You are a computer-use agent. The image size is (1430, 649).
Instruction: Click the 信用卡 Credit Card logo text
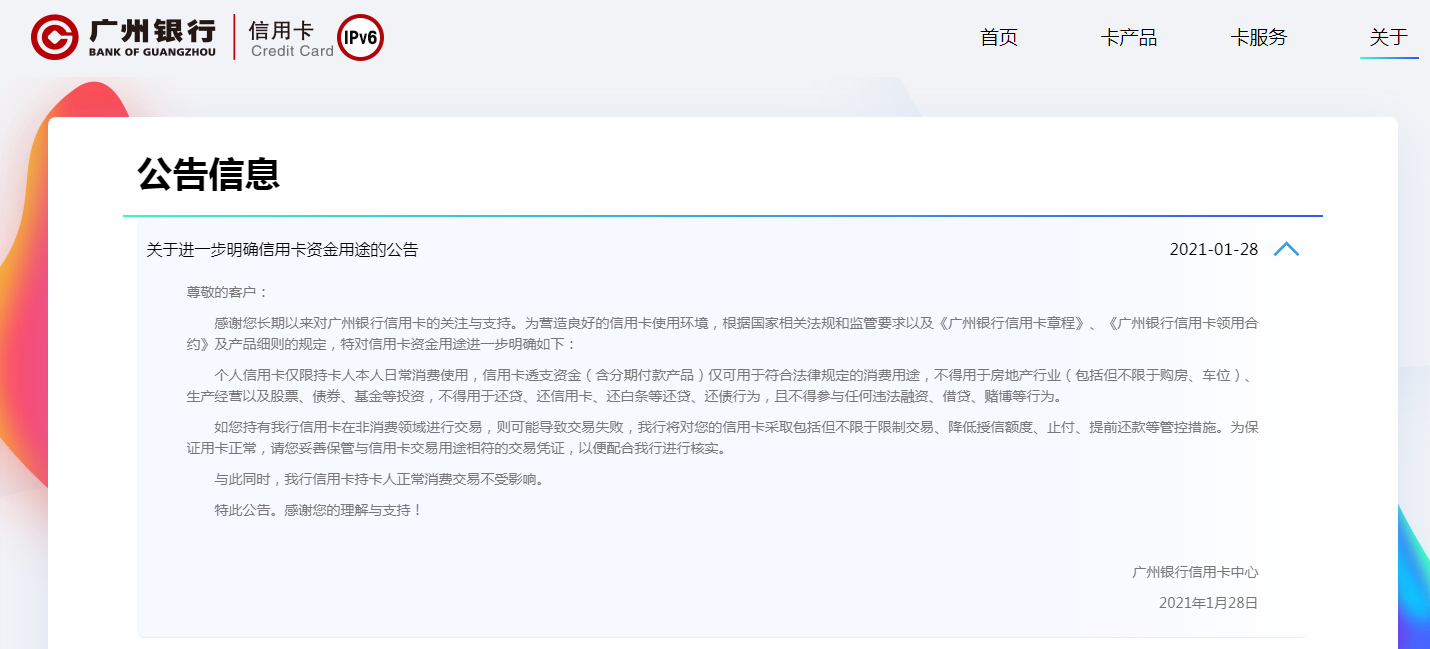pyautogui.click(x=292, y=38)
